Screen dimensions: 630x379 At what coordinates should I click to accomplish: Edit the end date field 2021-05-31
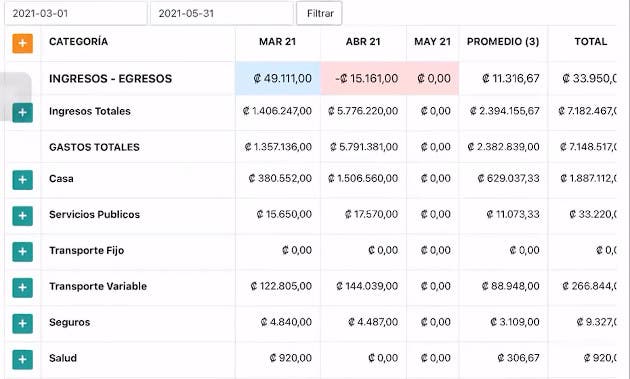click(x=222, y=13)
